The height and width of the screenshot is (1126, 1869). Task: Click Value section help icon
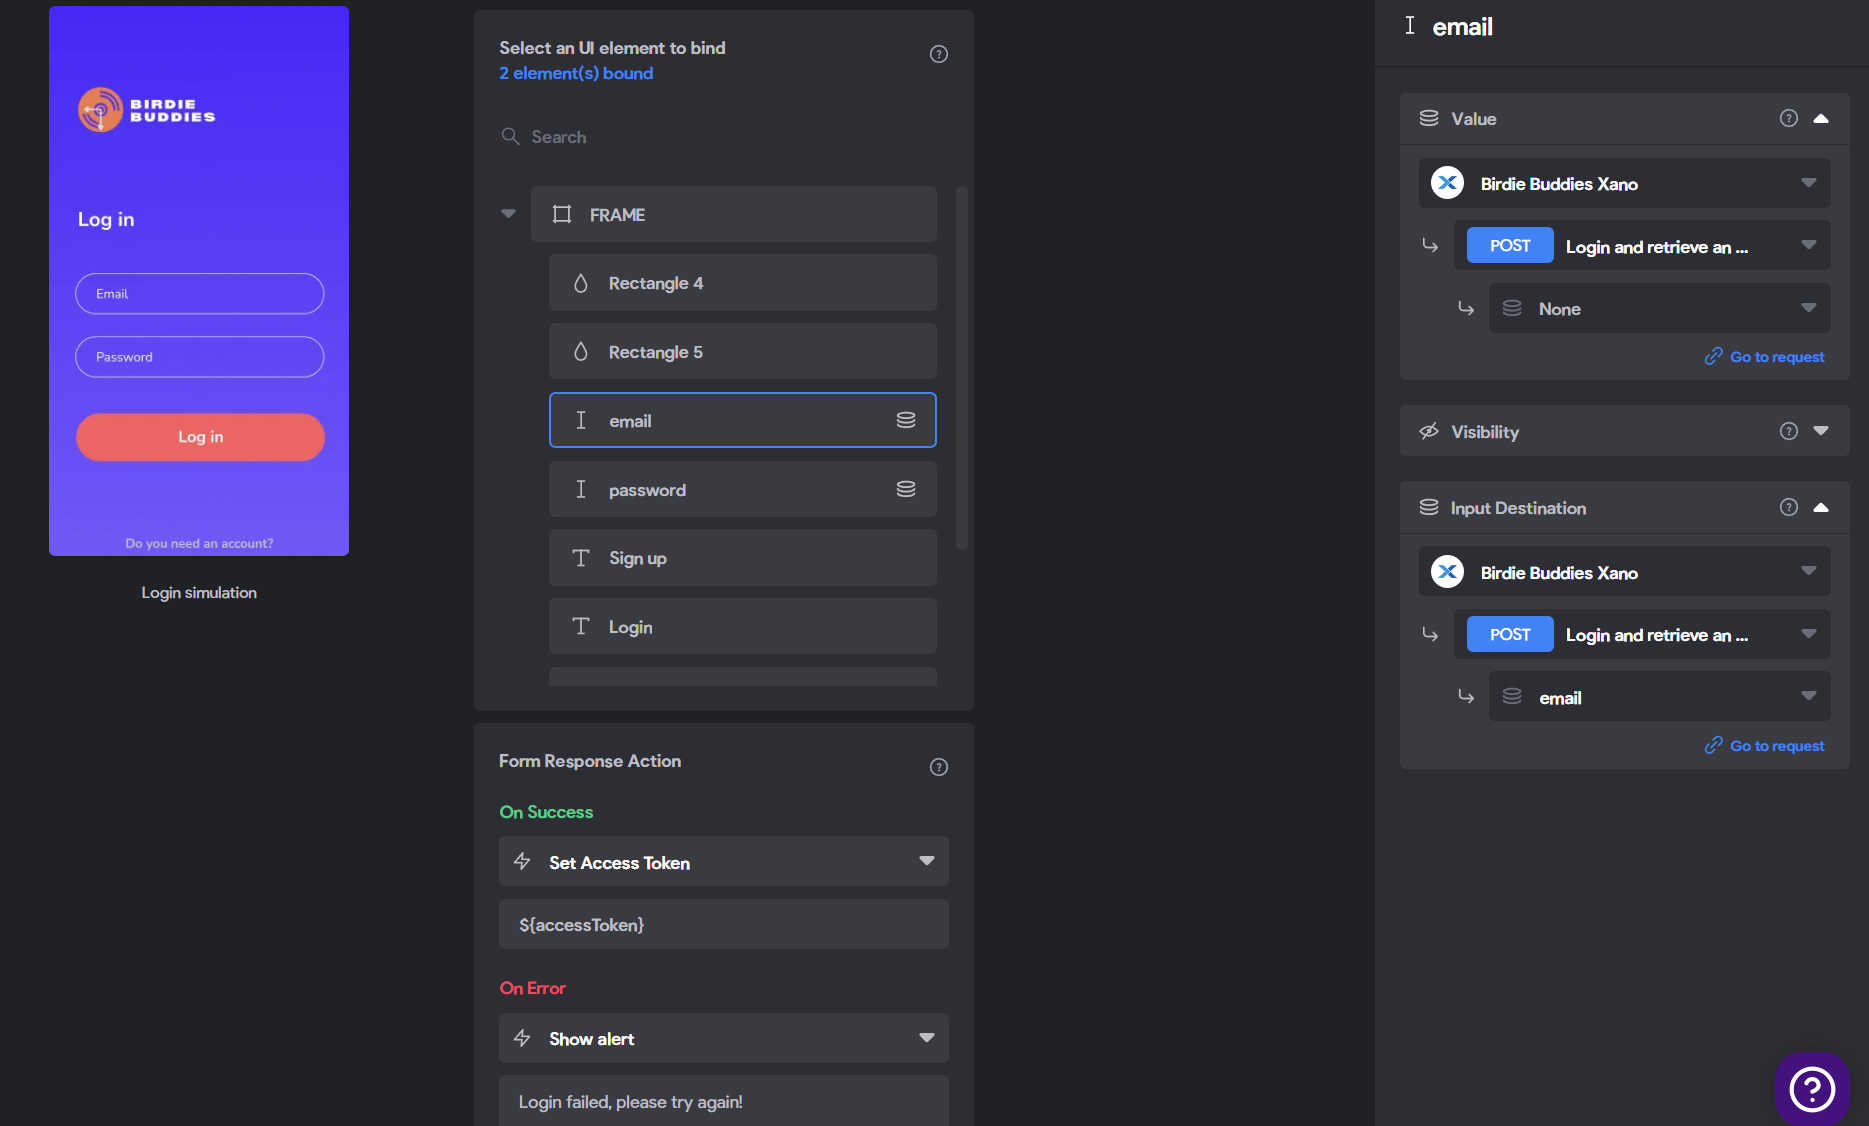pos(1788,118)
